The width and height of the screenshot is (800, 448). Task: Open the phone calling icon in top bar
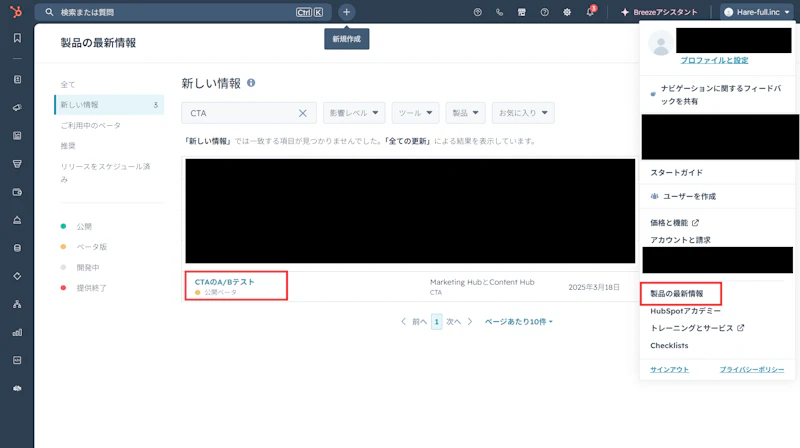(499, 12)
